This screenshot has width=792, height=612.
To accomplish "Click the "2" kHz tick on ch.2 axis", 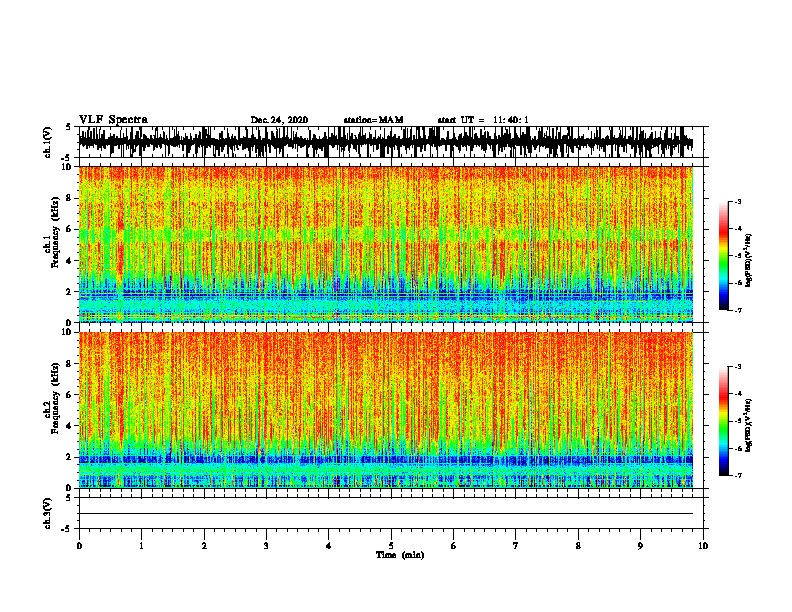I will (69, 457).
